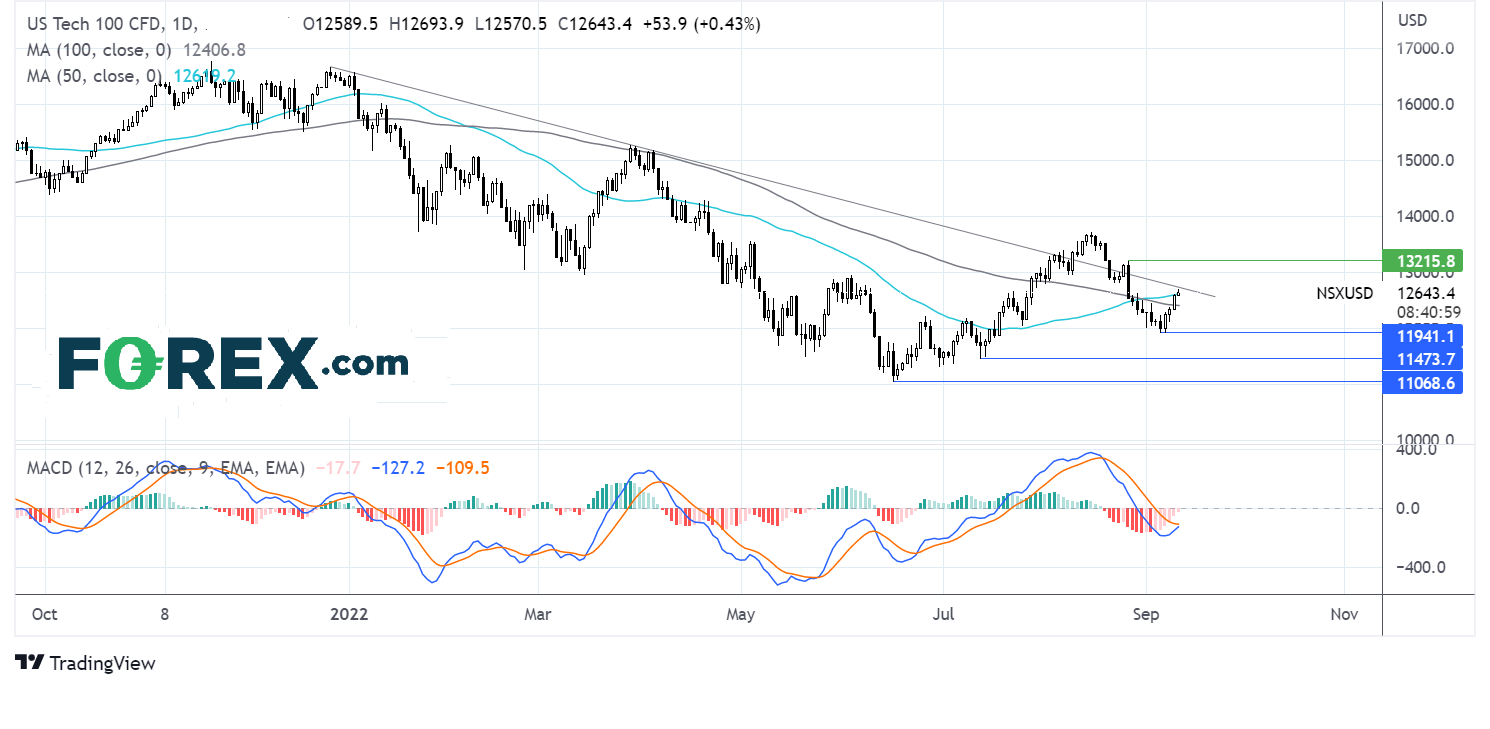Click the 15000.0 price axis value
The width and height of the screenshot is (1490, 729).
click(x=1424, y=161)
